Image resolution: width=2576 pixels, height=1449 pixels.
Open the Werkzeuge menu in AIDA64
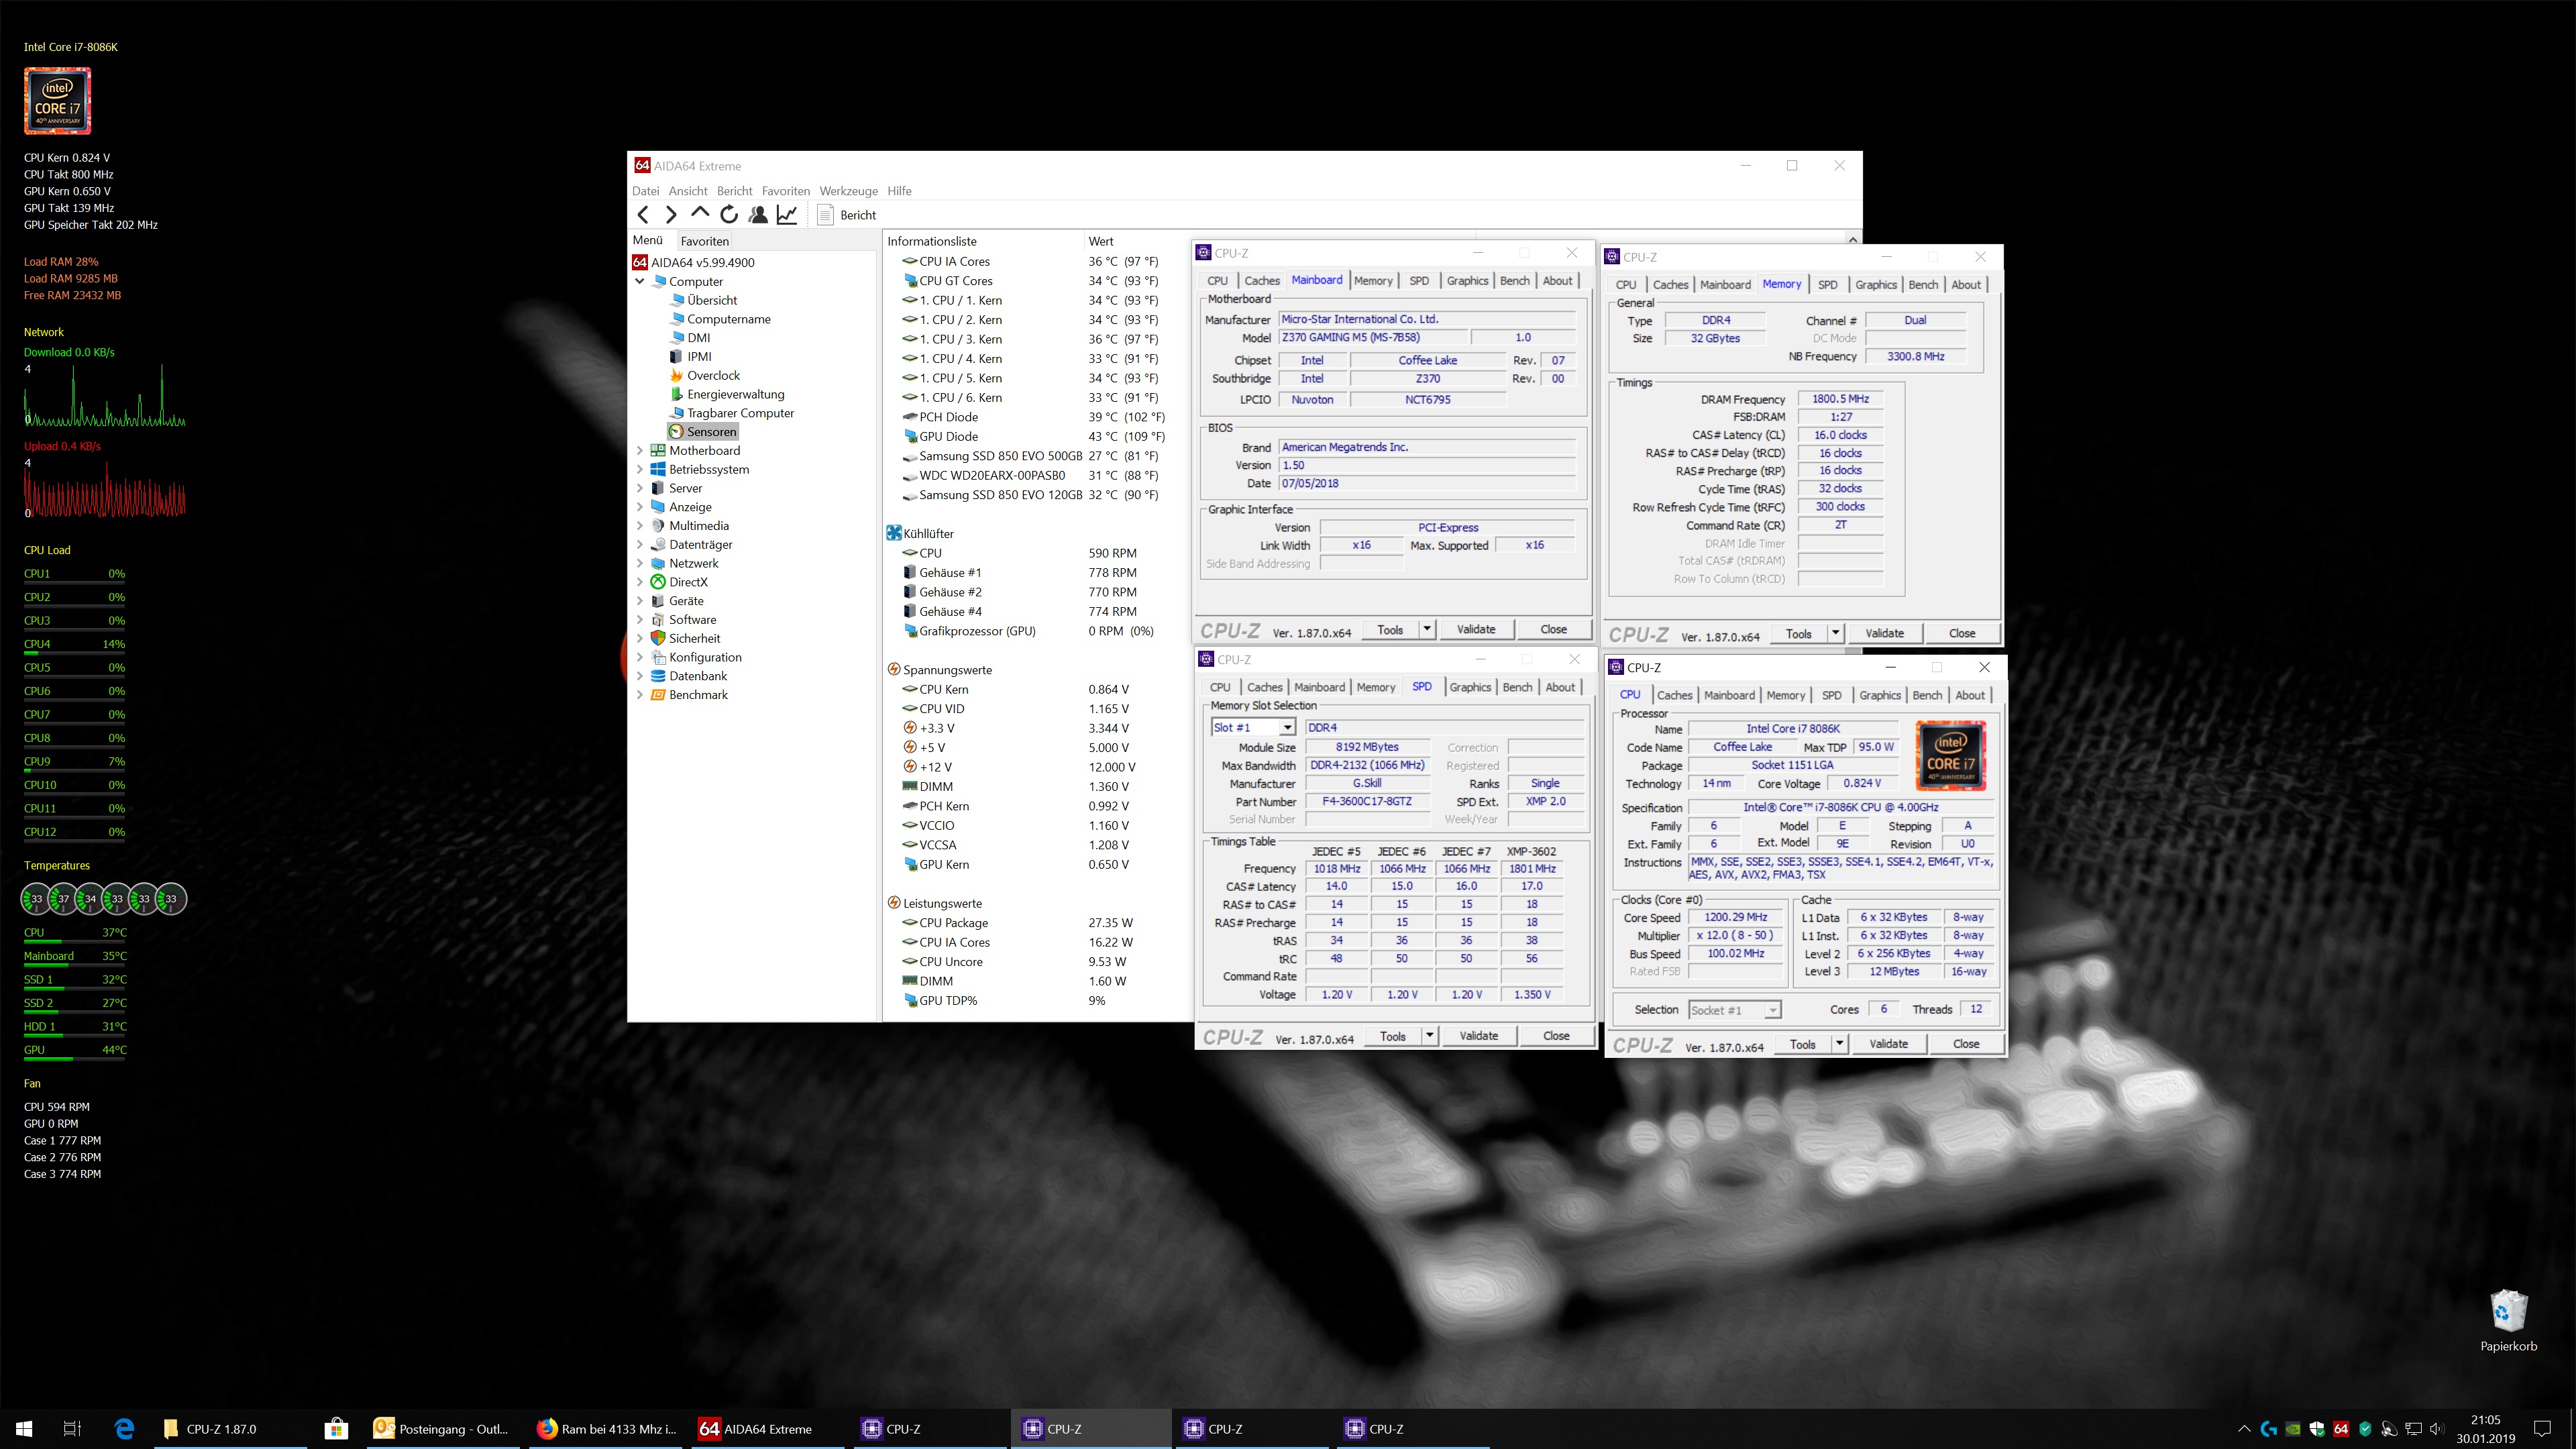(848, 191)
